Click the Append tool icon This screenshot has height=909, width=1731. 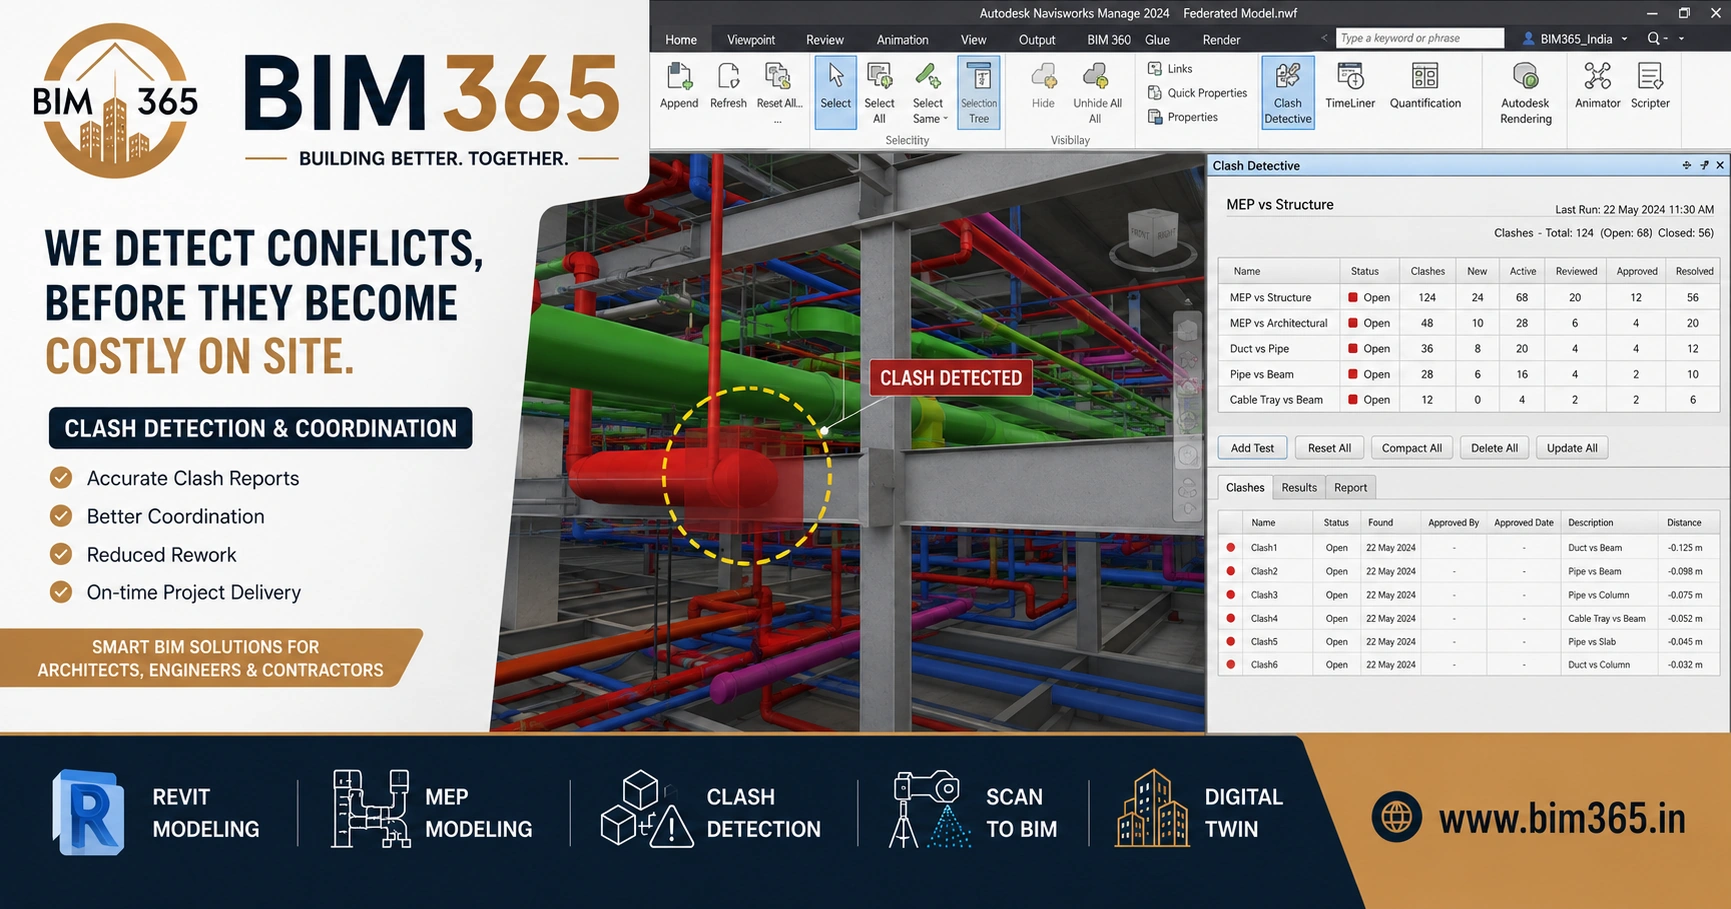(679, 76)
